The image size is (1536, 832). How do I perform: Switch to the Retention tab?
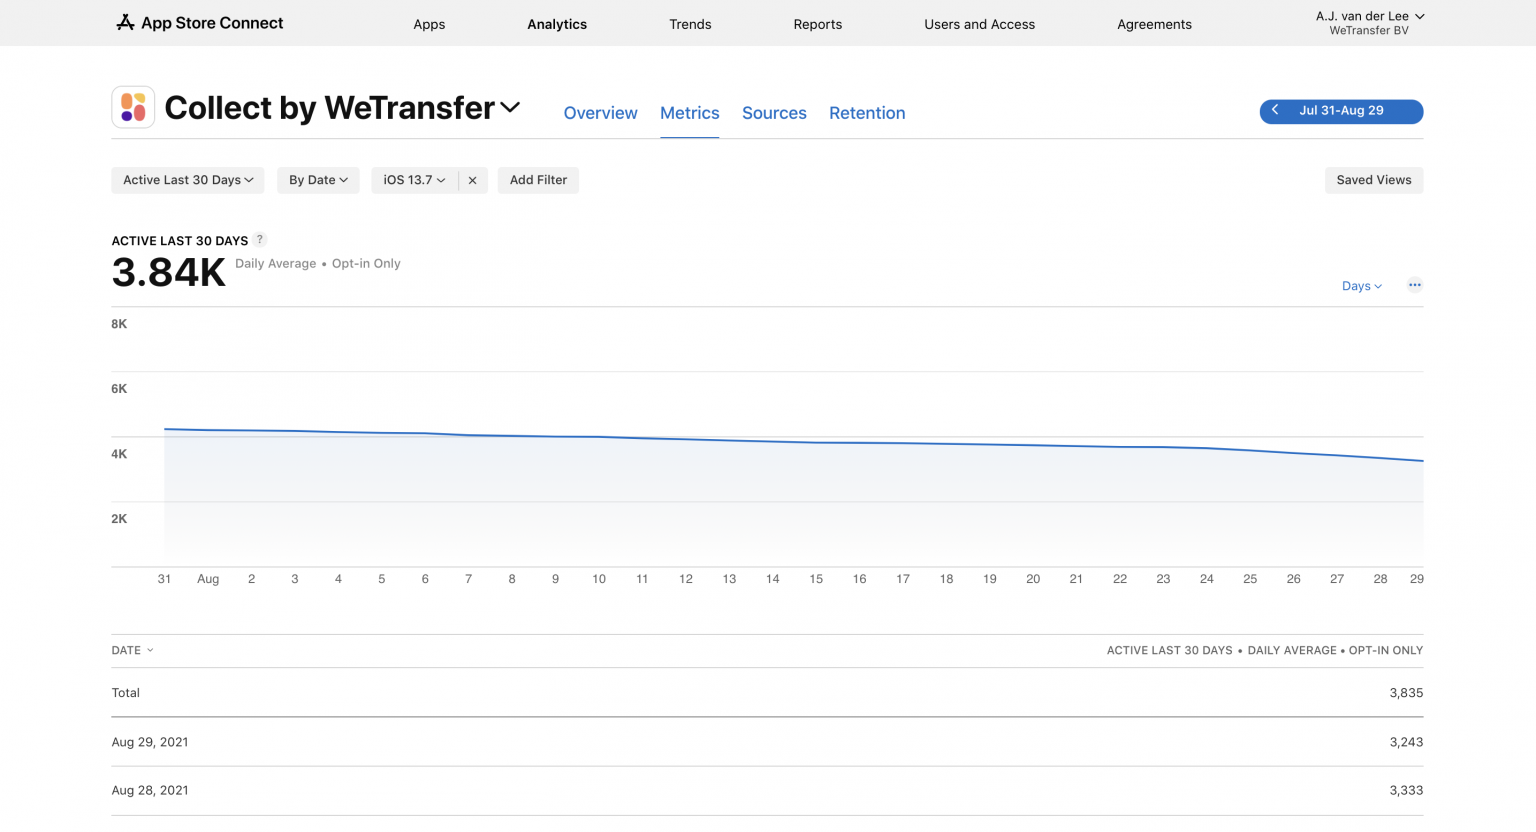pos(866,113)
